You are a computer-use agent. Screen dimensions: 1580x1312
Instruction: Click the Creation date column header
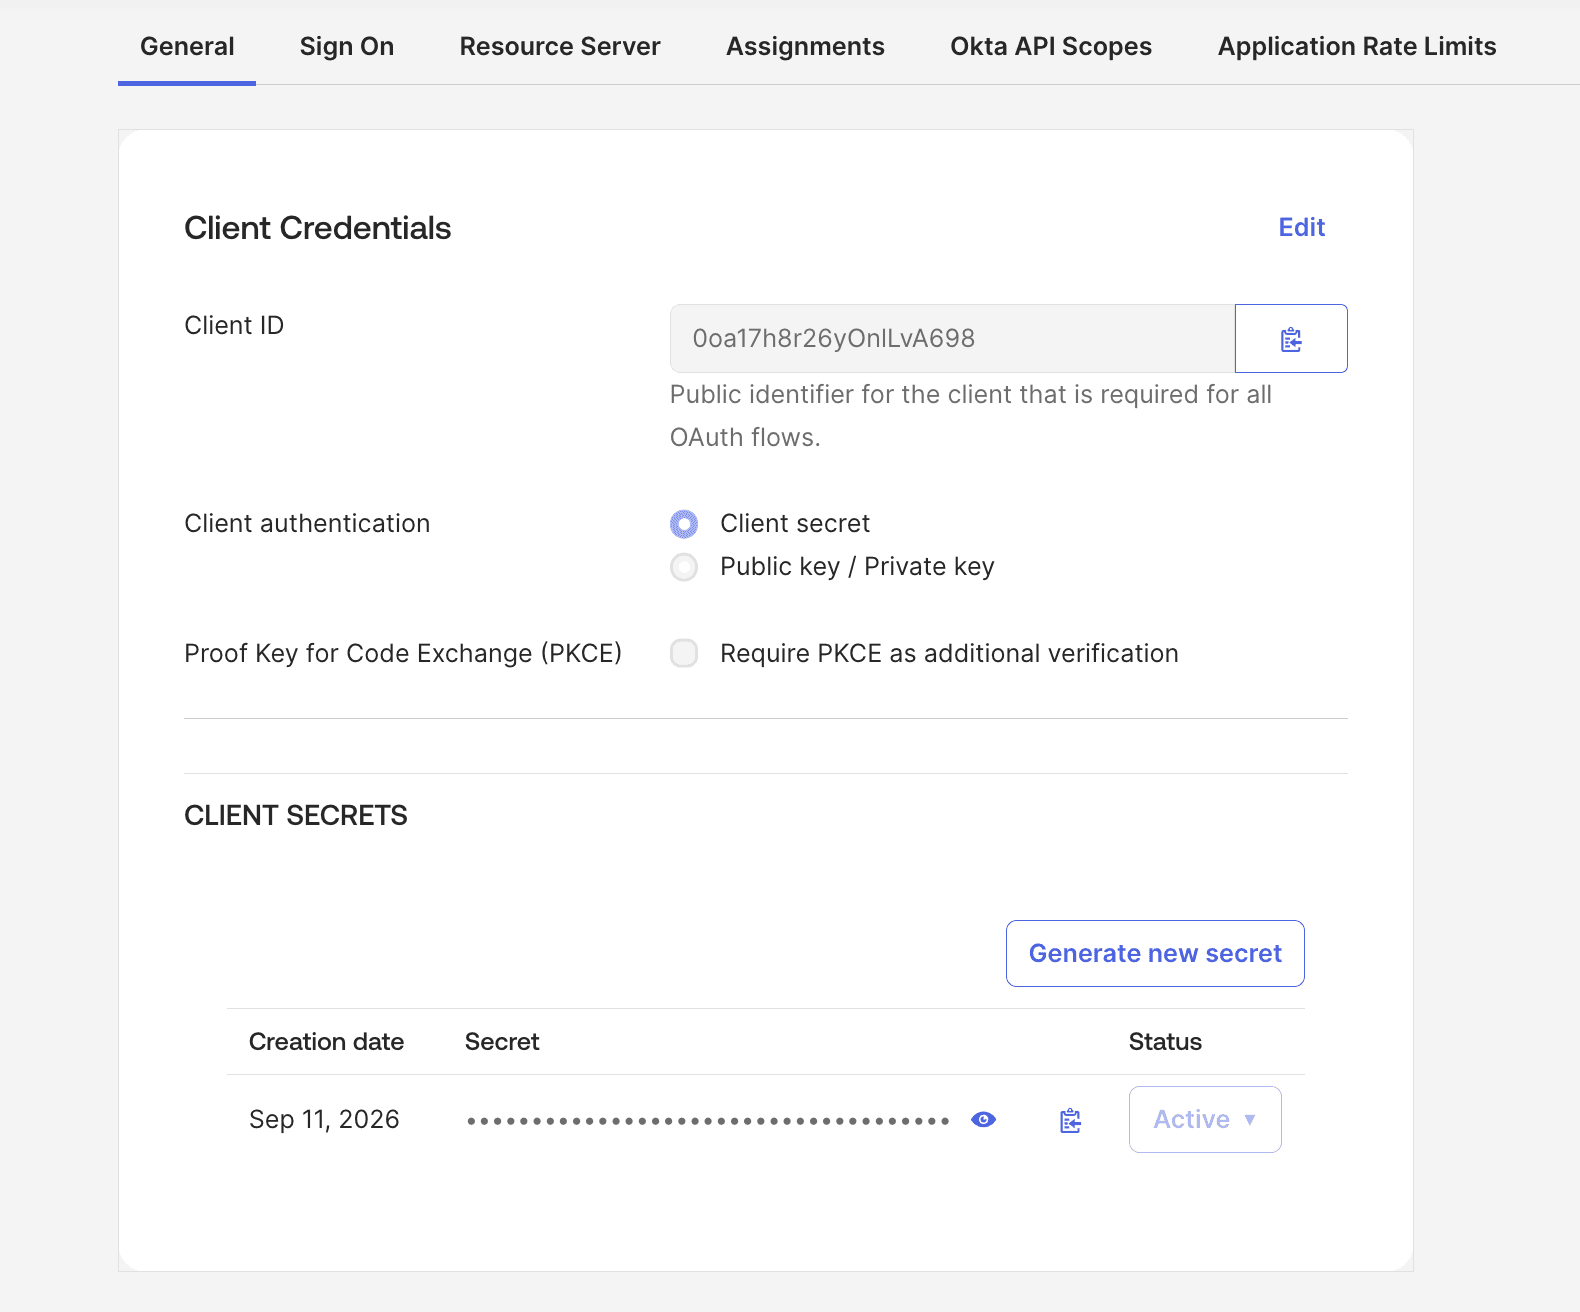coord(326,1041)
